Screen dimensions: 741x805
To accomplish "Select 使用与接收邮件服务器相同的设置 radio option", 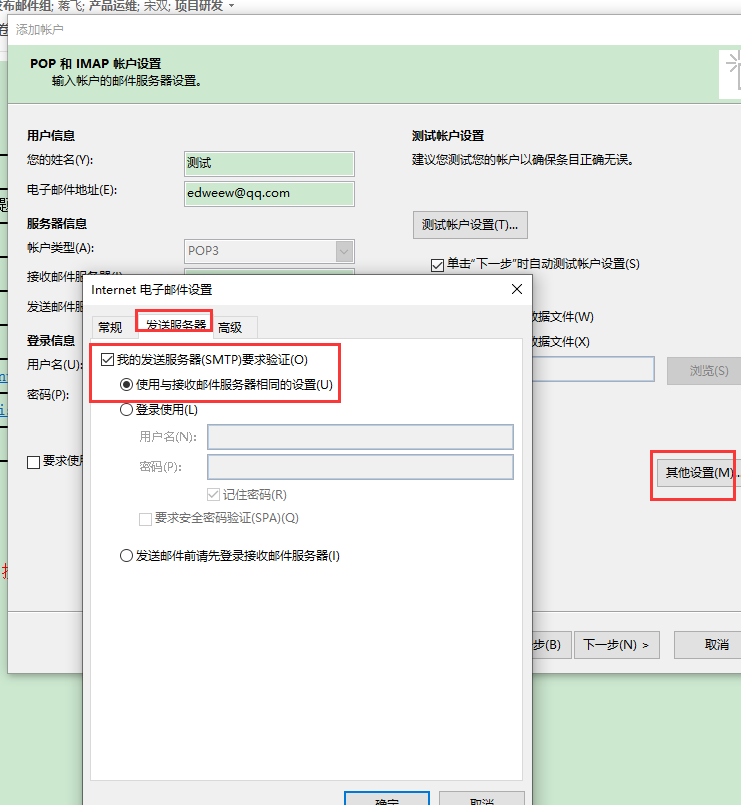I will [126, 385].
